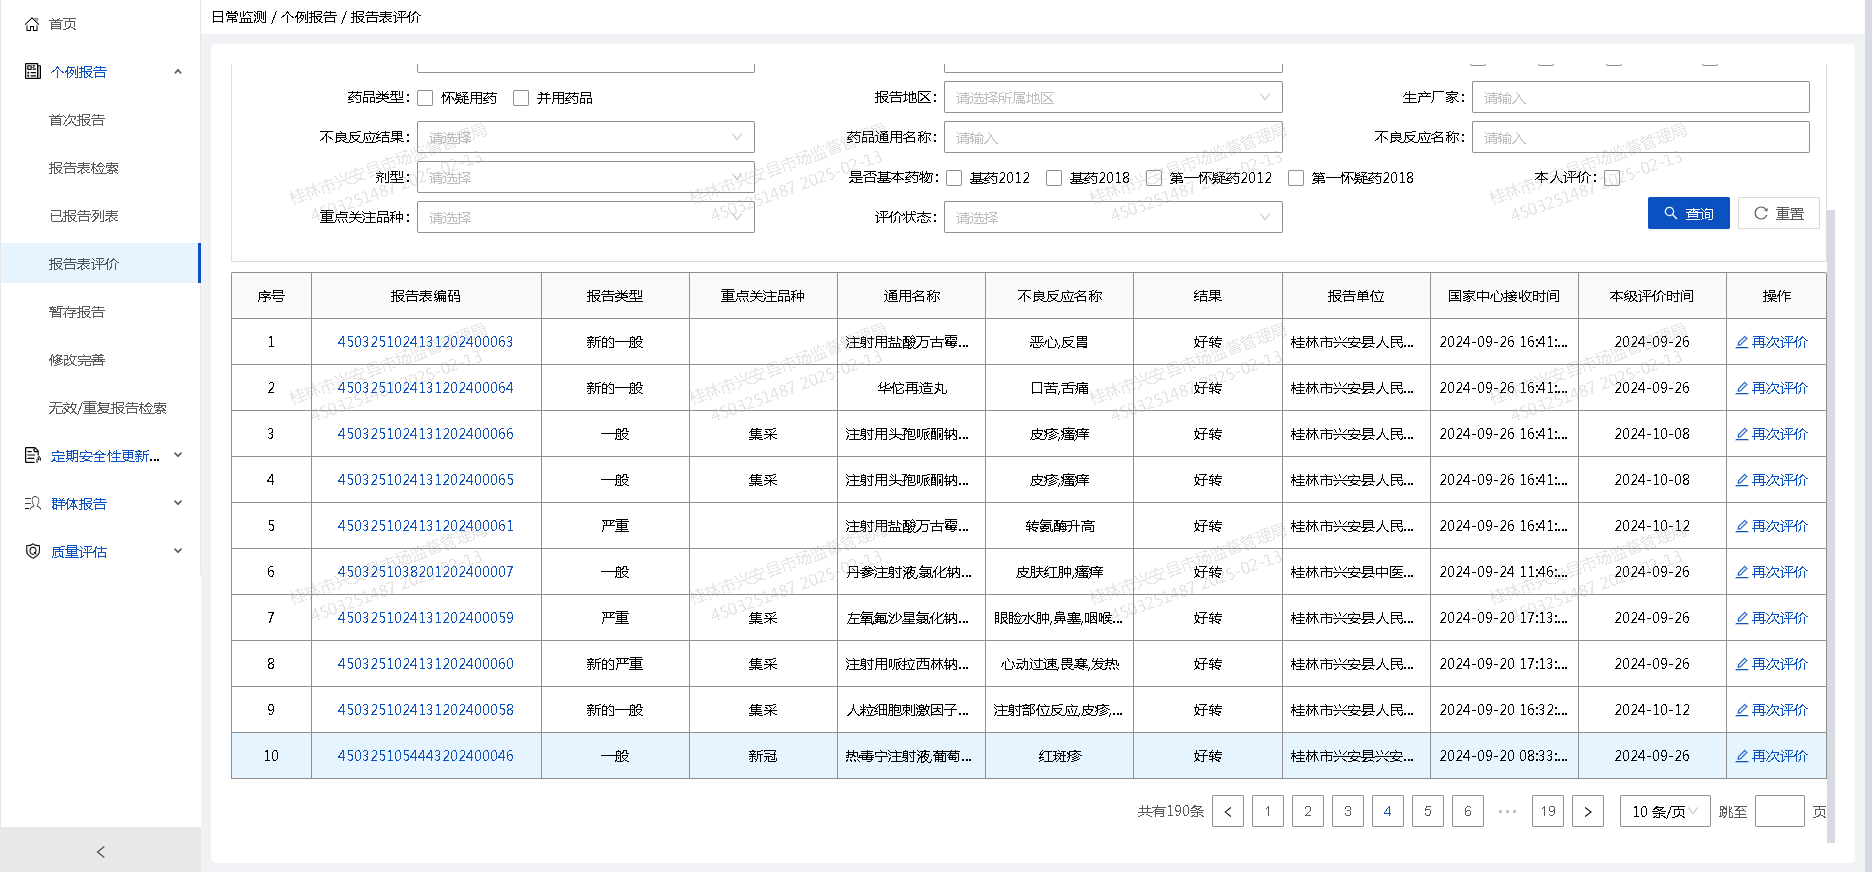The image size is (1872, 872).
Task: Open the 评价状态 dropdown
Action: click(x=1112, y=217)
